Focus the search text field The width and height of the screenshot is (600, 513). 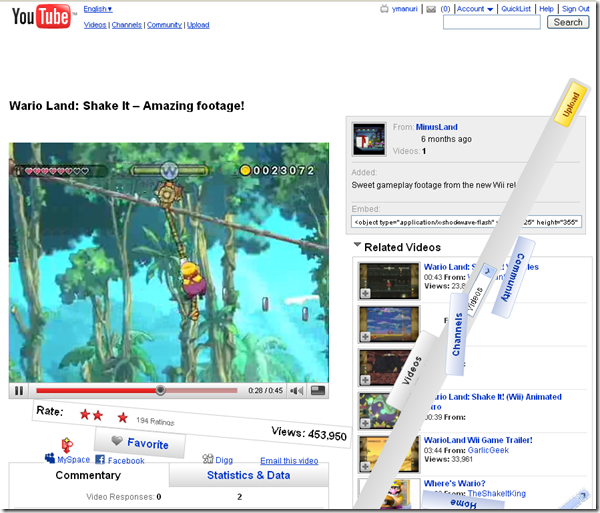click(x=492, y=22)
